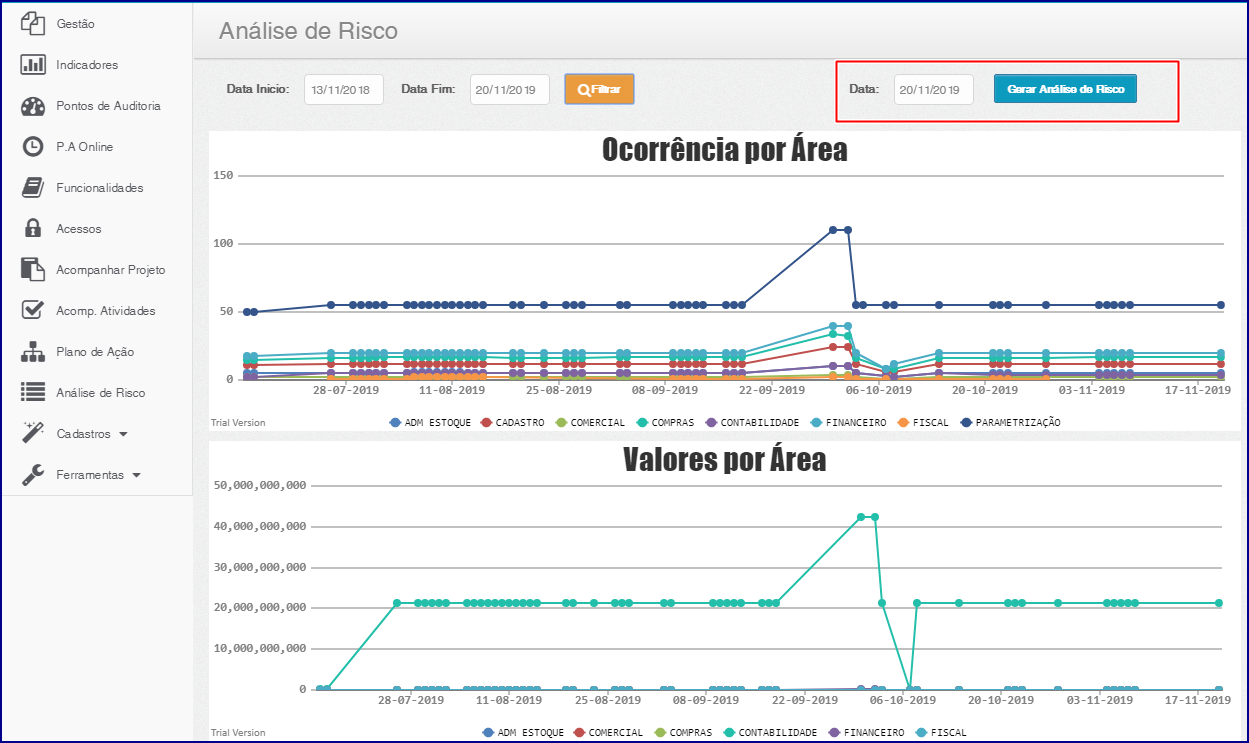The width and height of the screenshot is (1249, 743).
Task: Toggle ADM ESTOQUE series in Valores legend
Action: pyautogui.click(x=523, y=733)
